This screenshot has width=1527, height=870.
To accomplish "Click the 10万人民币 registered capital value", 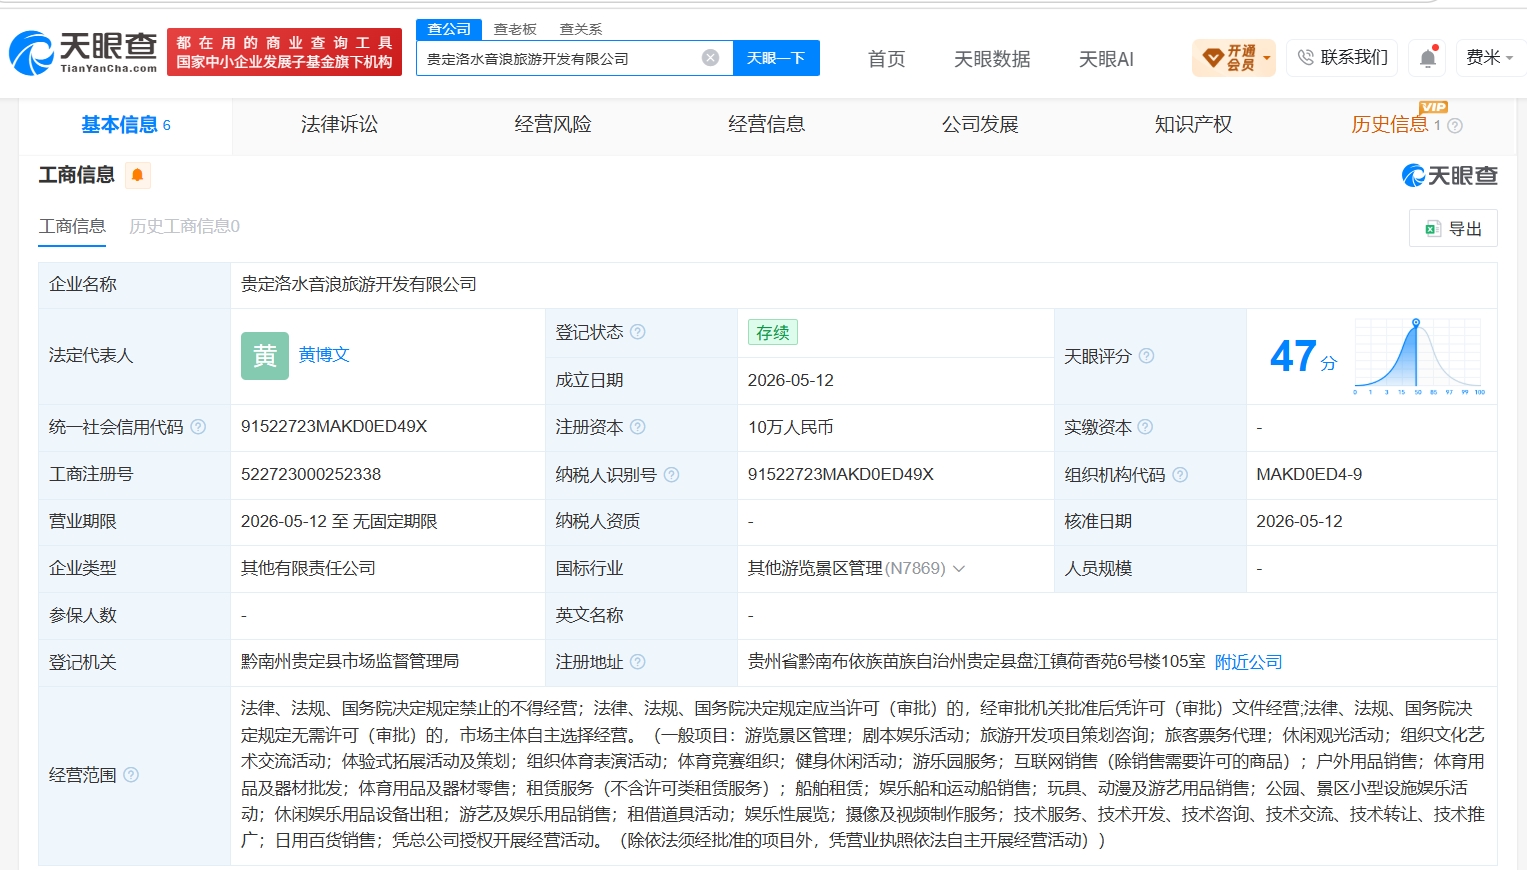I will 790,427.
